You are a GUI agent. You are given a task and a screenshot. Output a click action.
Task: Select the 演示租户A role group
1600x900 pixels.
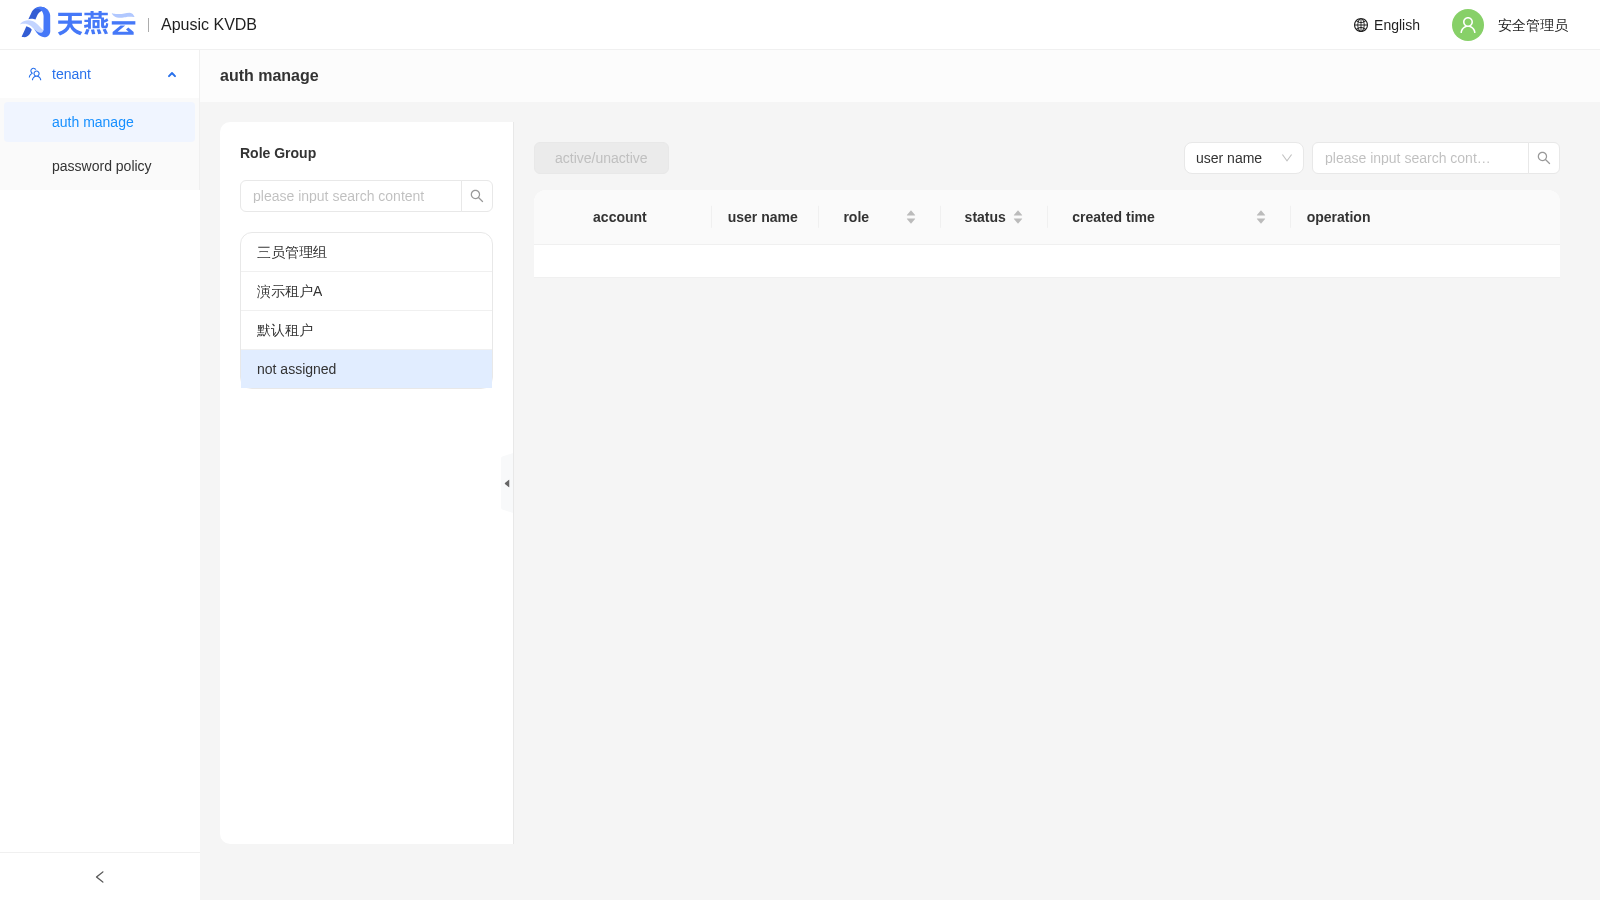click(366, 291)
